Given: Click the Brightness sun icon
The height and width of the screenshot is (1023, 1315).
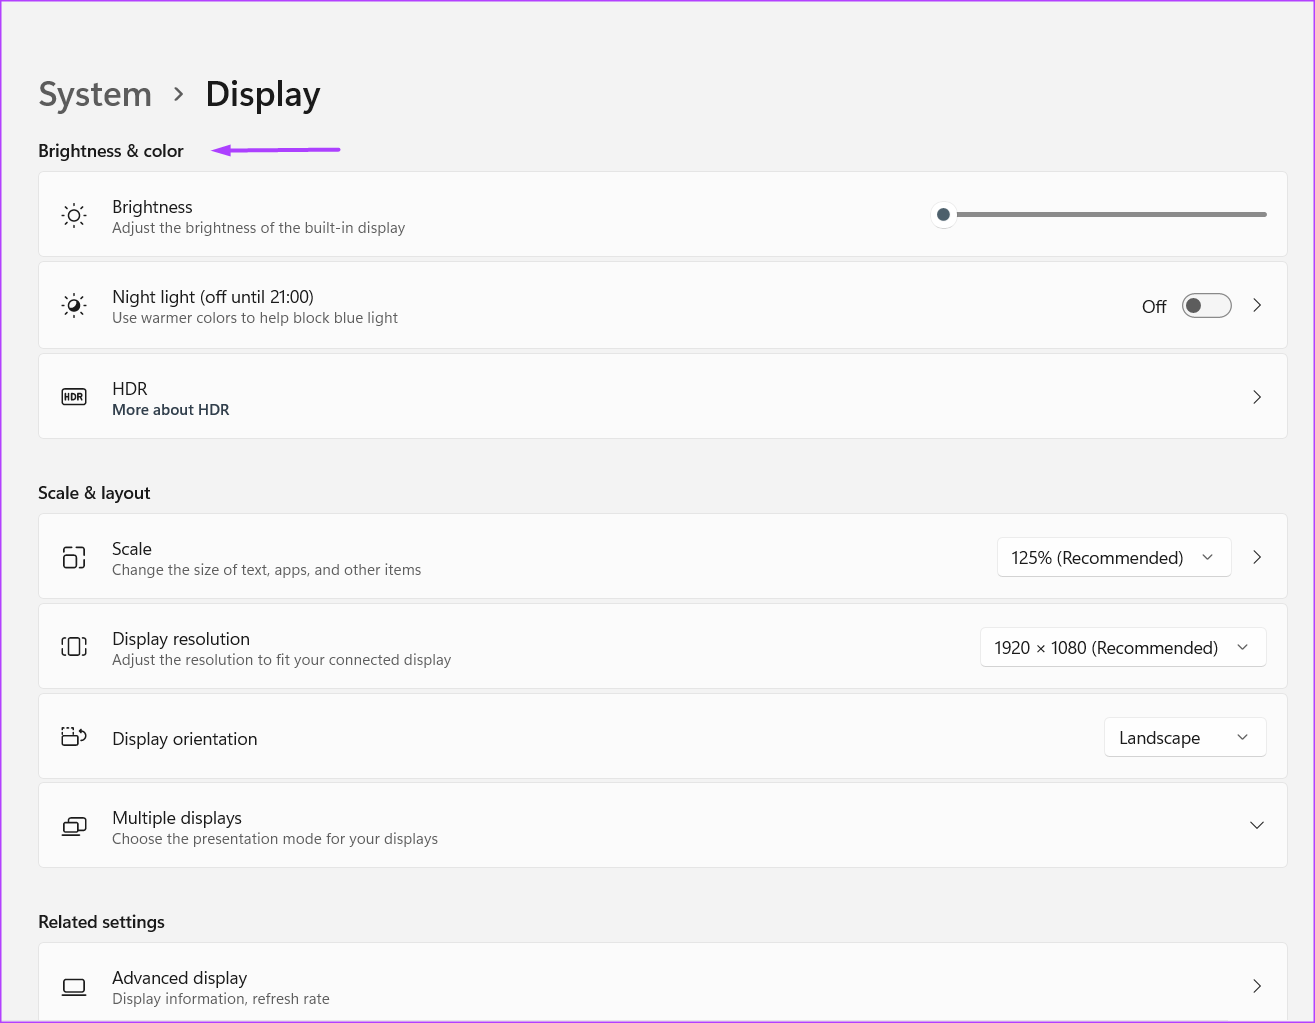Looking at the screenshot, I should click(x=74, y=215).
